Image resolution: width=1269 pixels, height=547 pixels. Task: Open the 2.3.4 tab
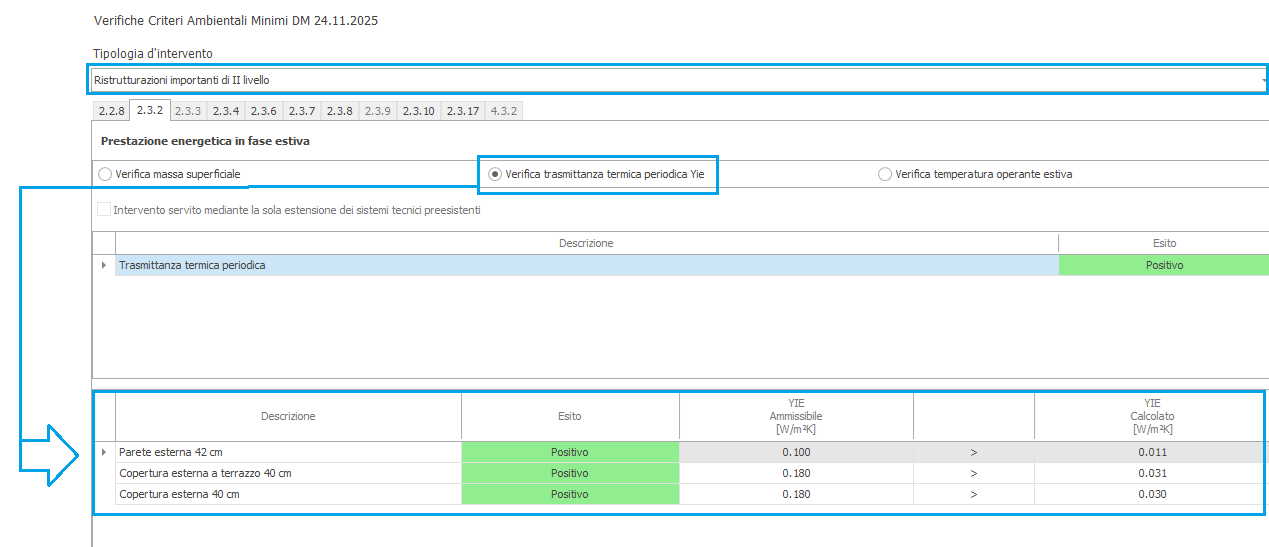[x=225, y=111]
